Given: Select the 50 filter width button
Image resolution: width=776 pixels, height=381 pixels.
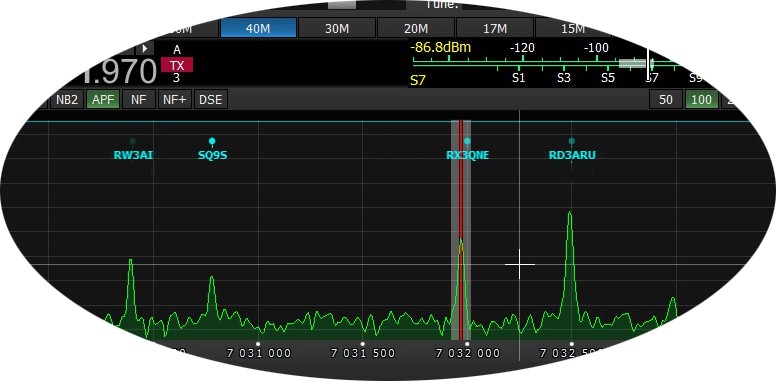Looking at the screenshot, I should 666,99.
